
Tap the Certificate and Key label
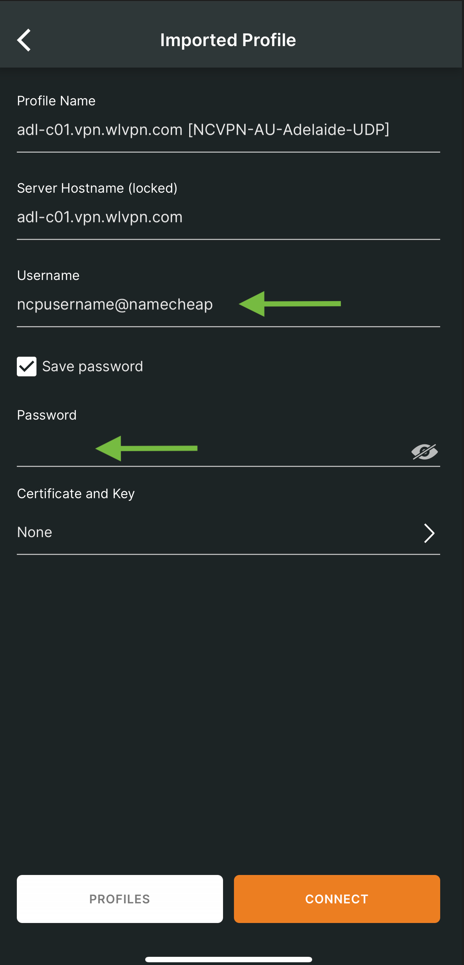[x=76, y=494]
